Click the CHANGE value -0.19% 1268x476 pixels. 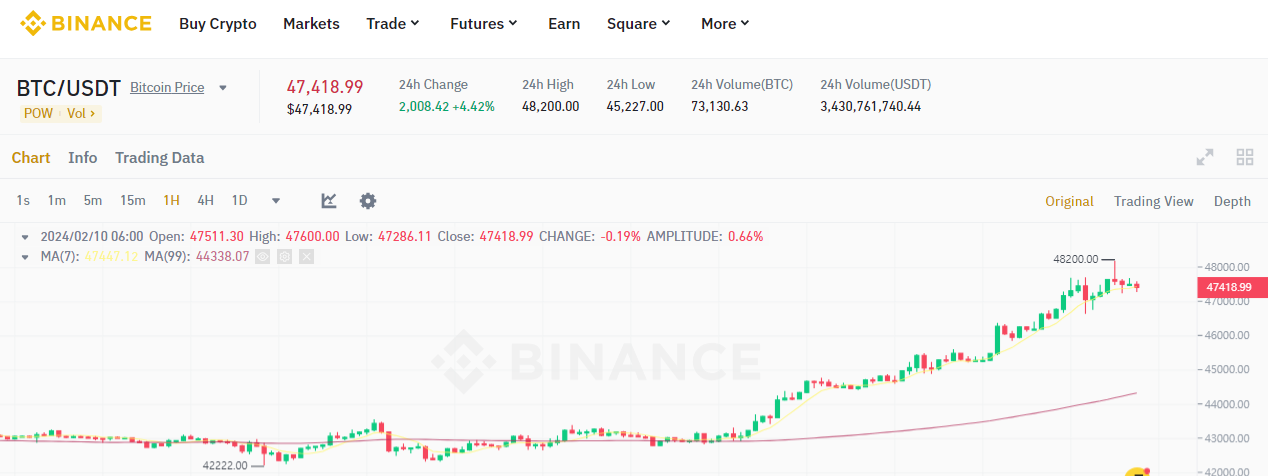coord(620,237)
